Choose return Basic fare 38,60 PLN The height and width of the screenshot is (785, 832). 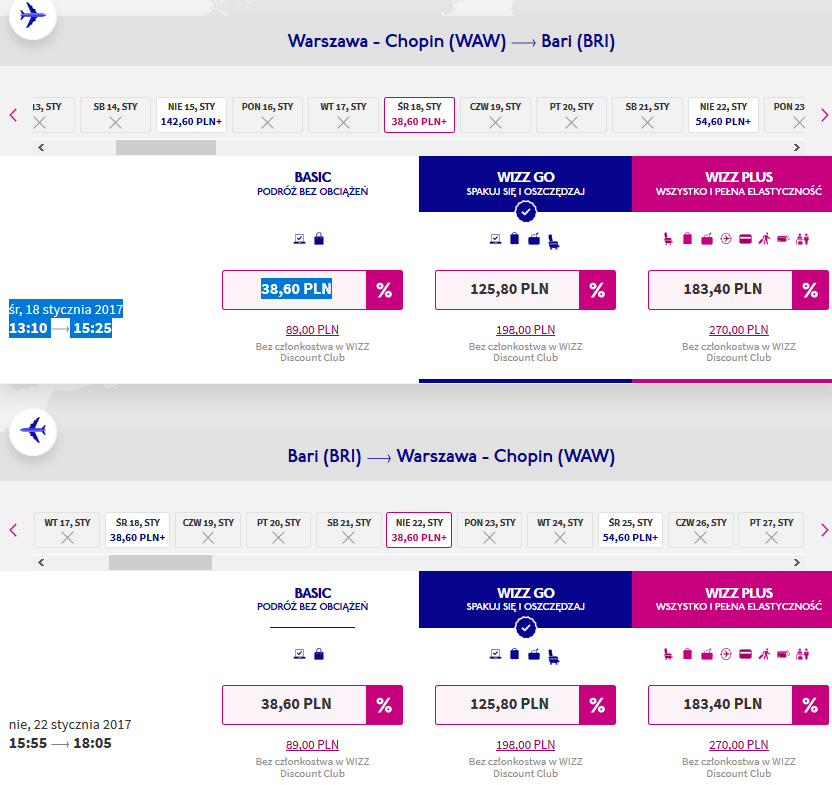tap(295, 705)
